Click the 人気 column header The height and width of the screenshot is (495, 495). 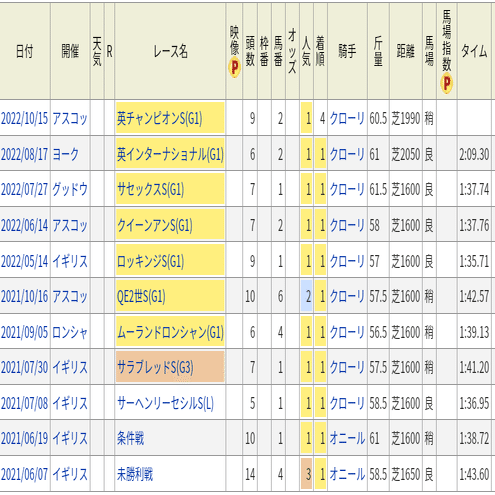pos(306,52)
